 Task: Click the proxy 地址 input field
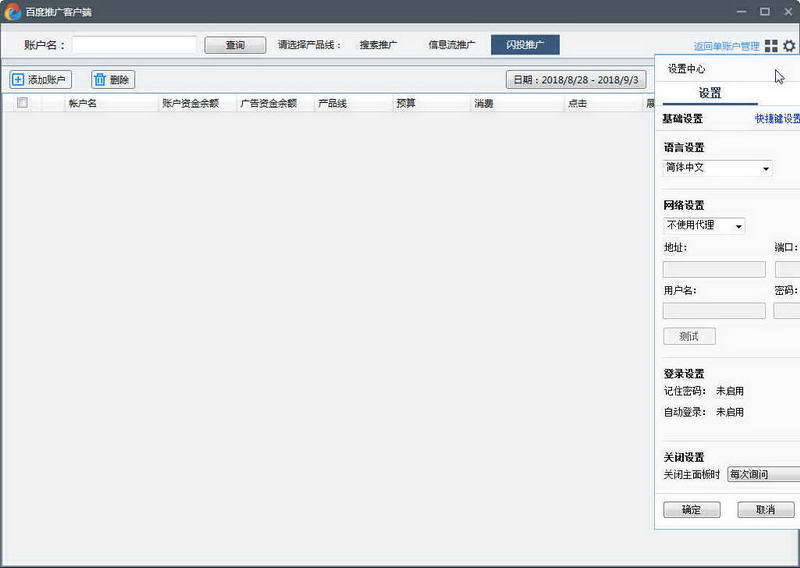click(714, 269)
